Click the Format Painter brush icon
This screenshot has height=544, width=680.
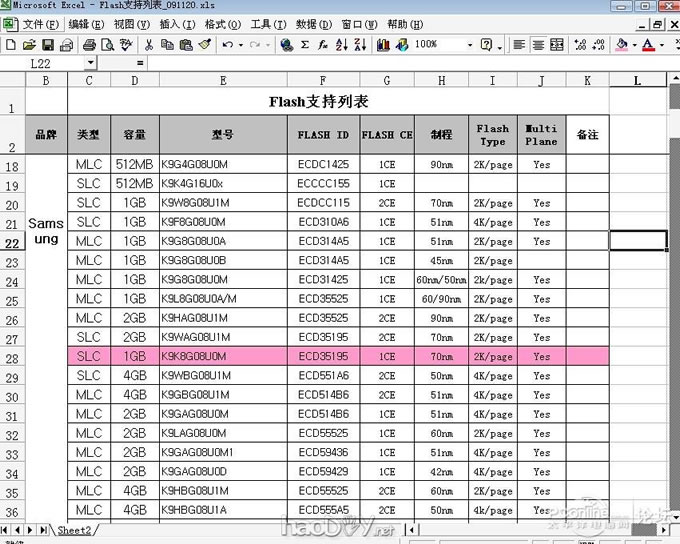tap(204, 45)
